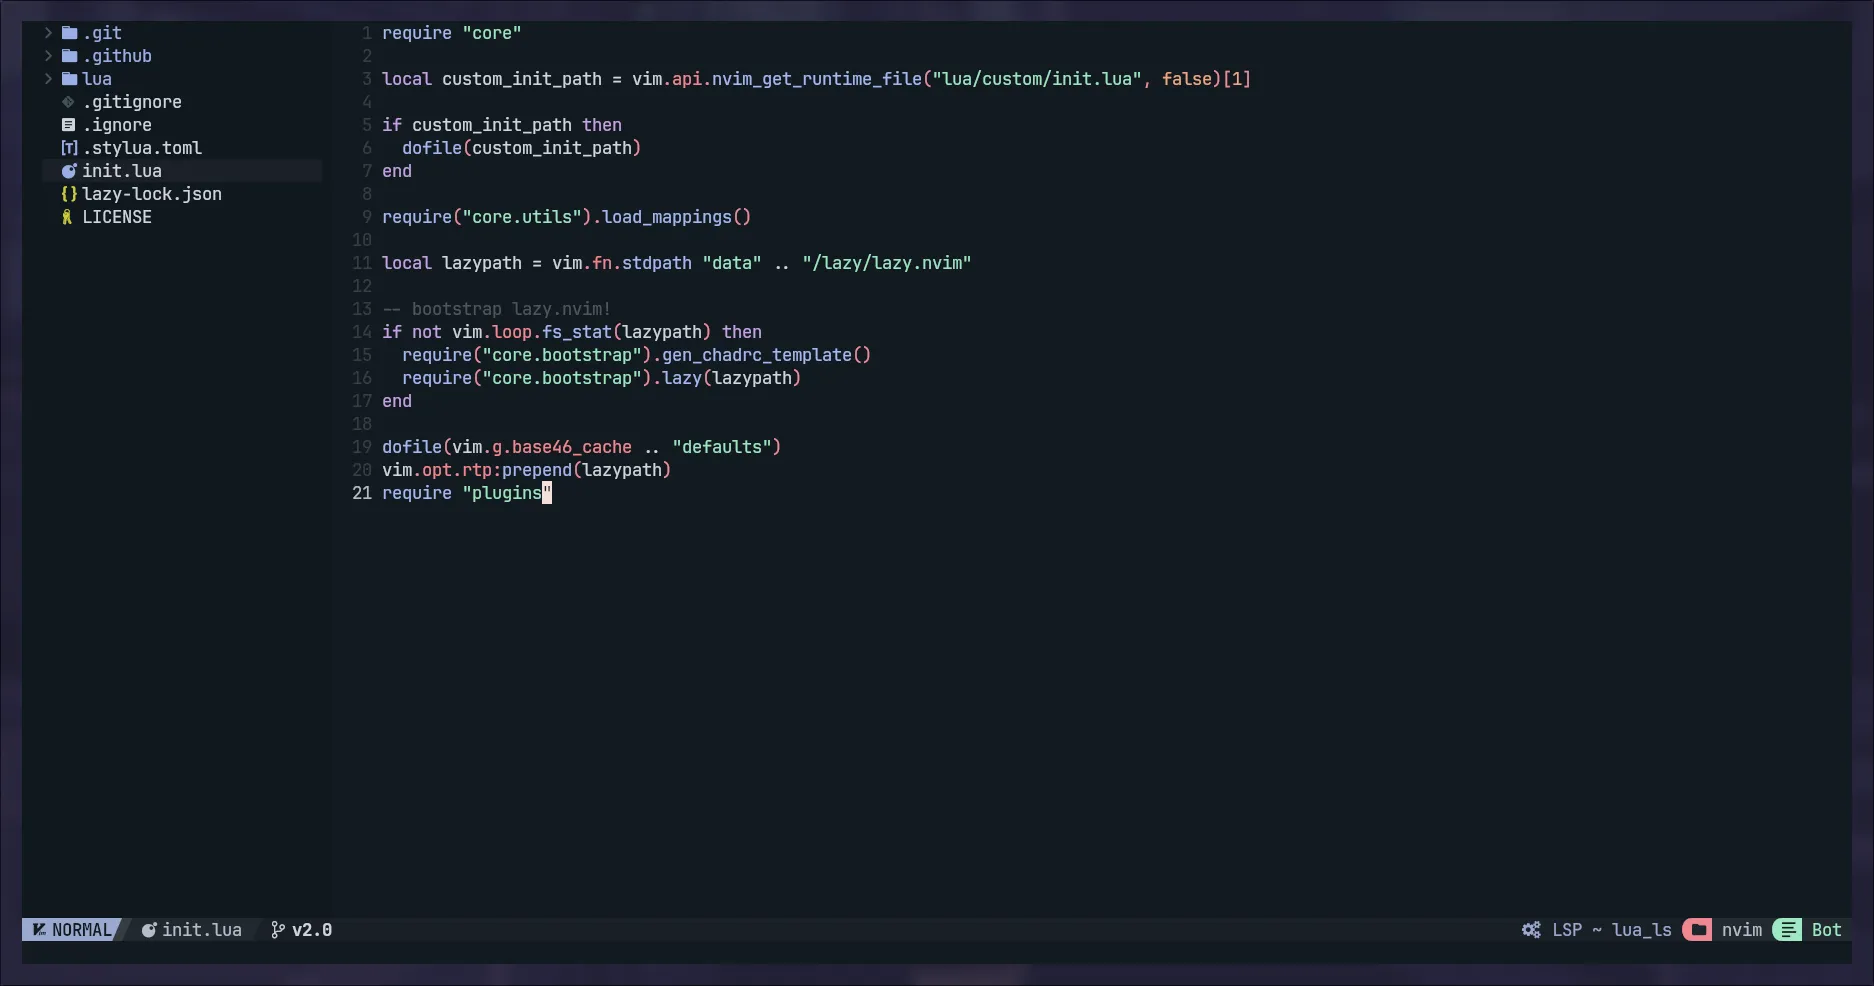Click the .ignore file icon
This screenshot has height=986, width=1874.
tap(68, 125)
